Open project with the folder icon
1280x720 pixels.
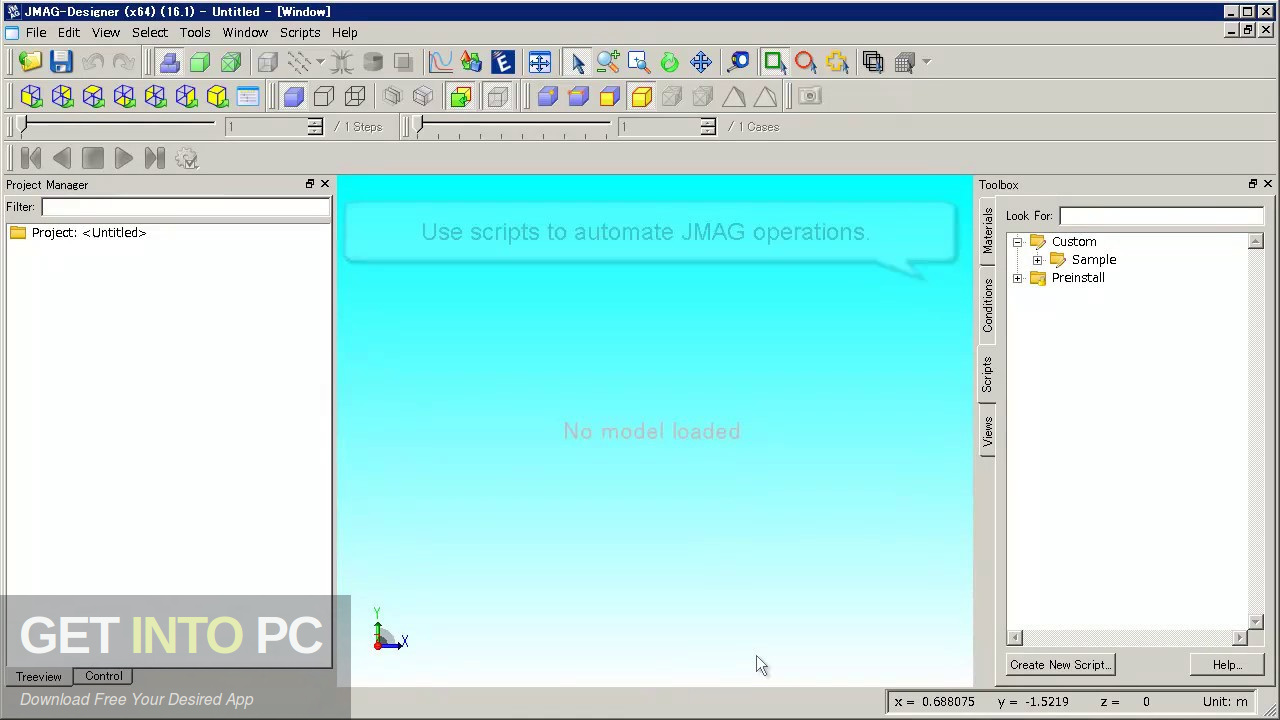coord(30,62)
